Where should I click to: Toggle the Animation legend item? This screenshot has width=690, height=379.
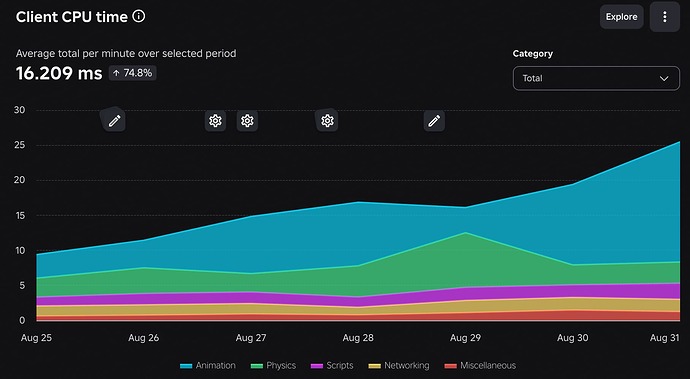208,366
